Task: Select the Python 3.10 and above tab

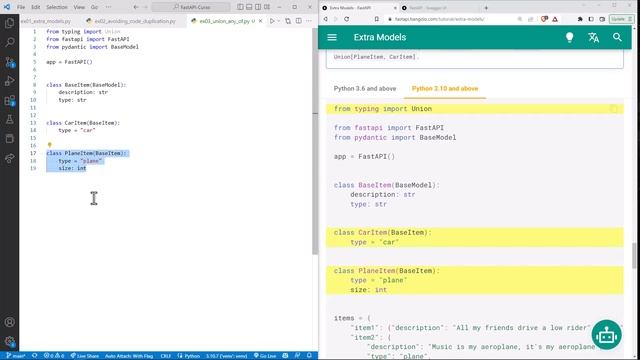Action: tap(445, 89)
